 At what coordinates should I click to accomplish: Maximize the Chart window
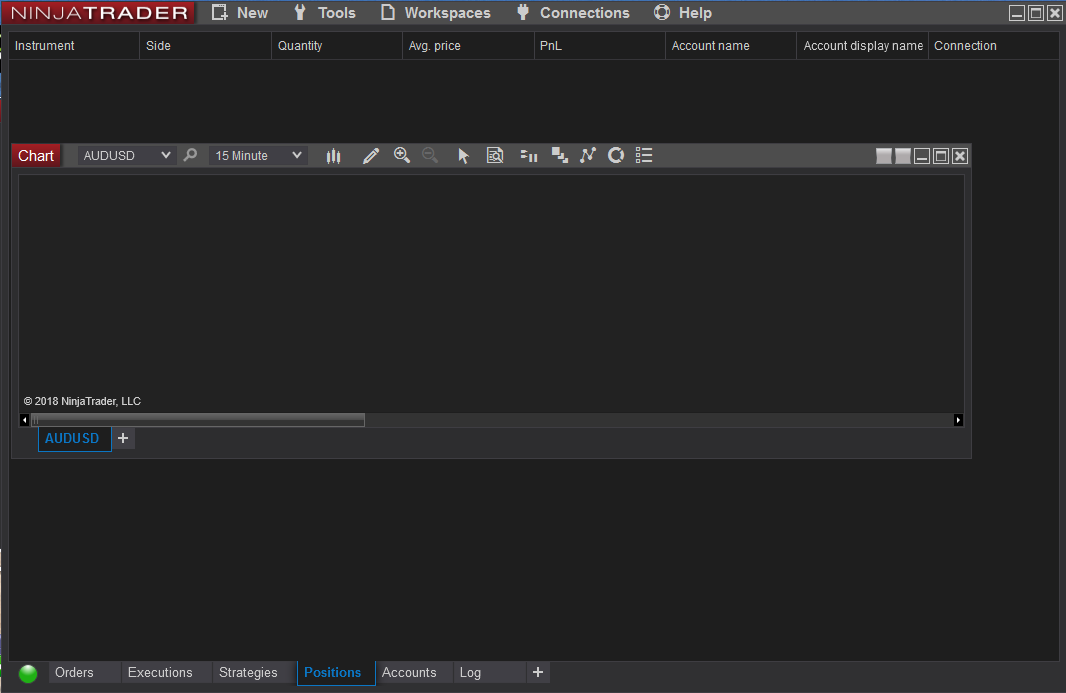[x=941, y=156]
